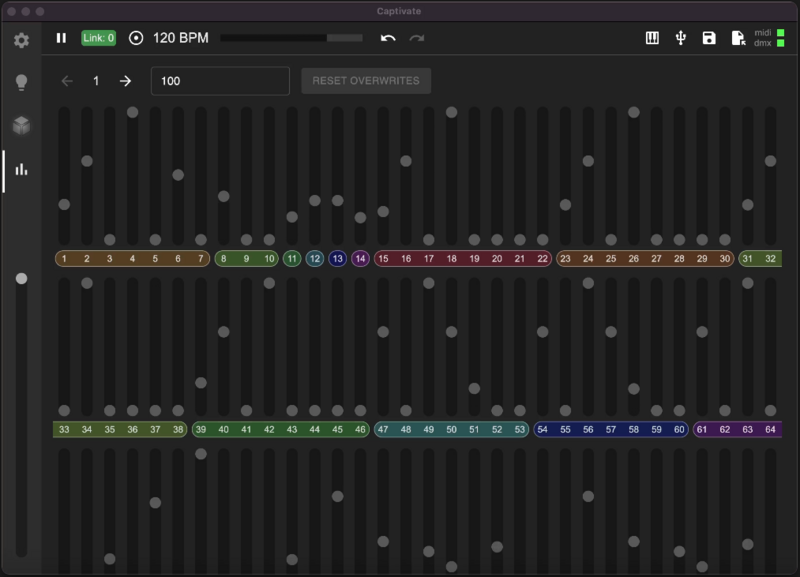This screenshot has width=800, height=577.
Task: Select channel label 57 in blue group
Action: [611, 430]
